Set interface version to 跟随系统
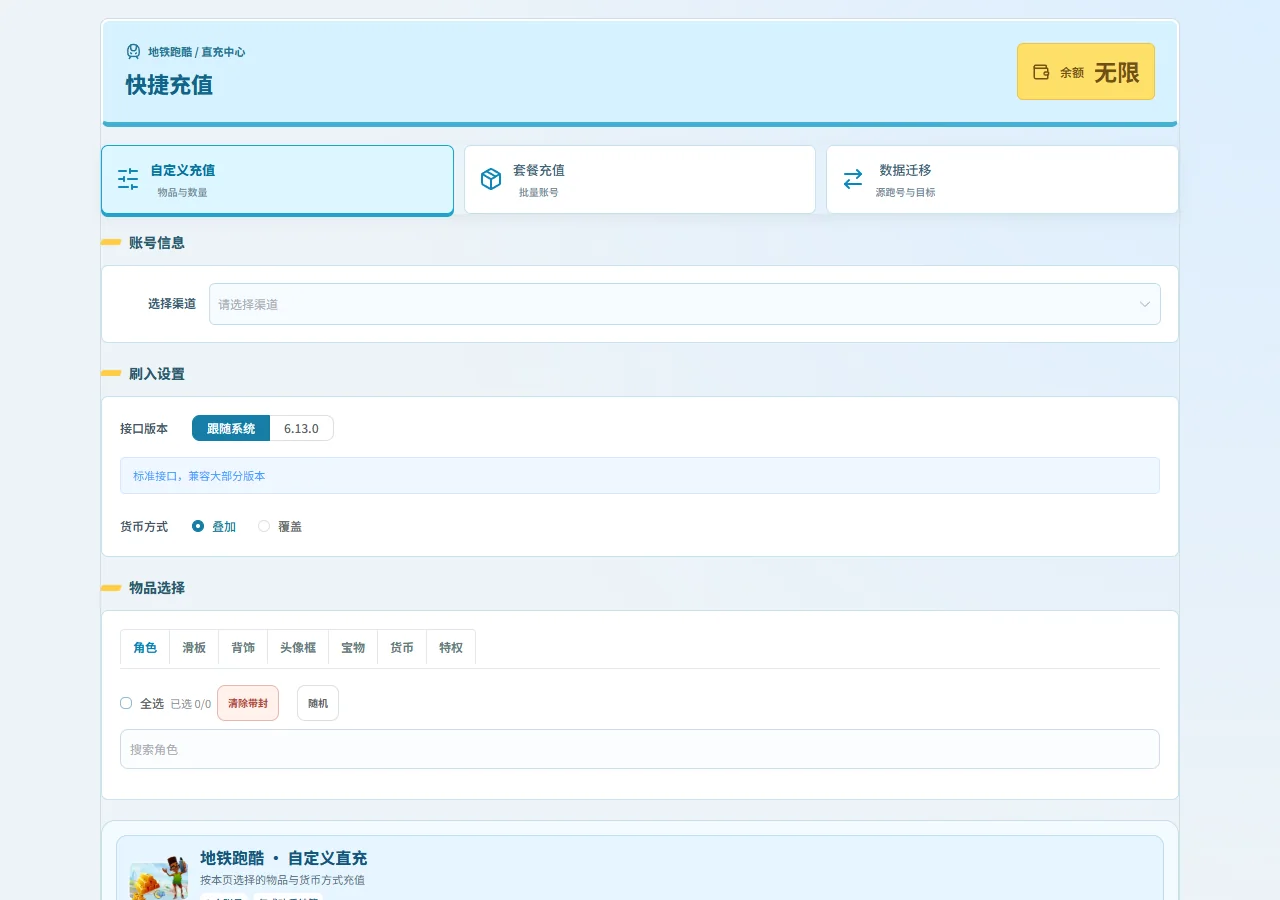The image size is (1280, 900). click(x=231, y=428)
